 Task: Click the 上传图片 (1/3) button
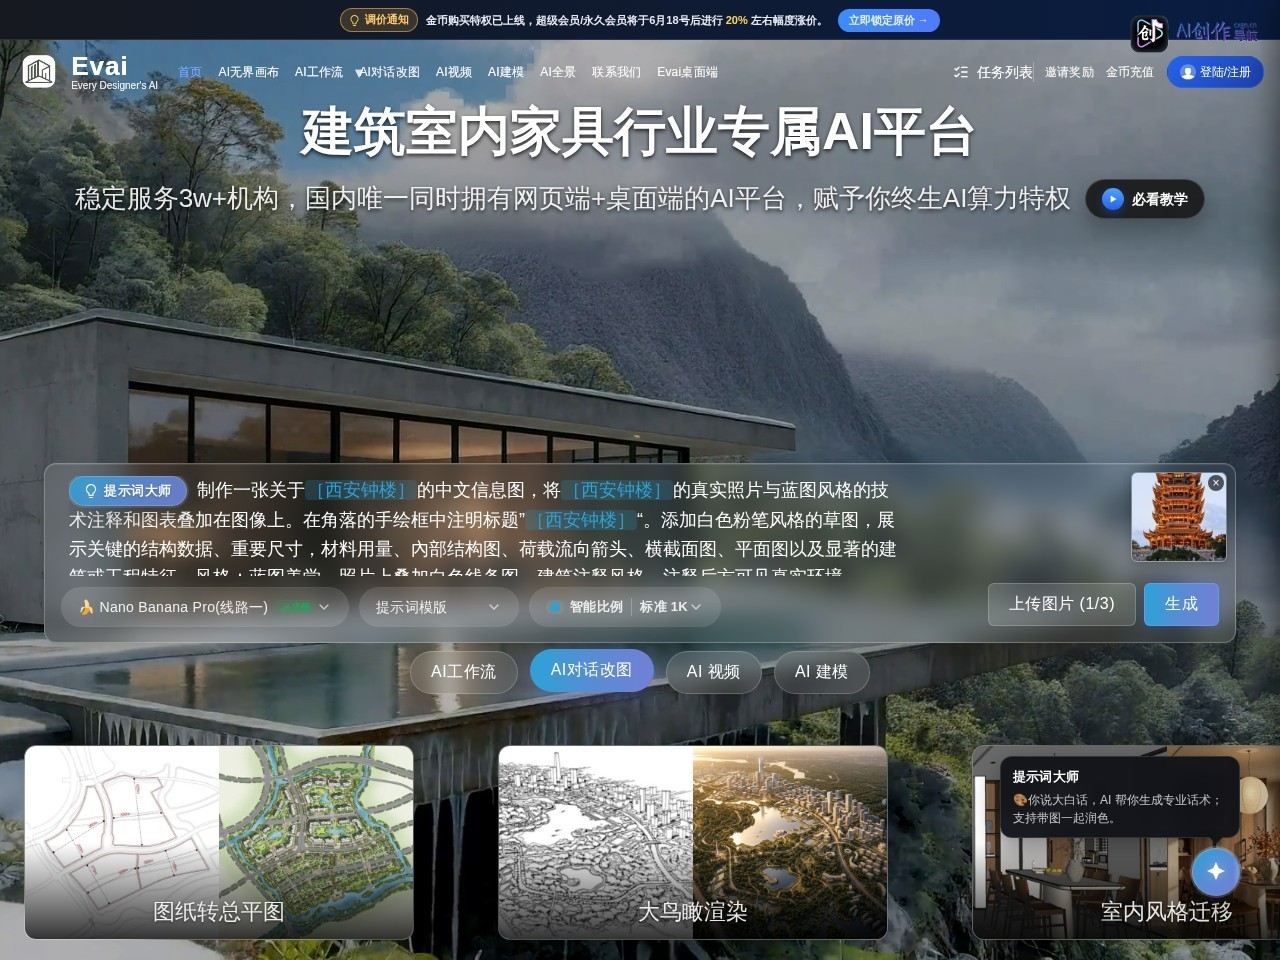click(1061, 604)
